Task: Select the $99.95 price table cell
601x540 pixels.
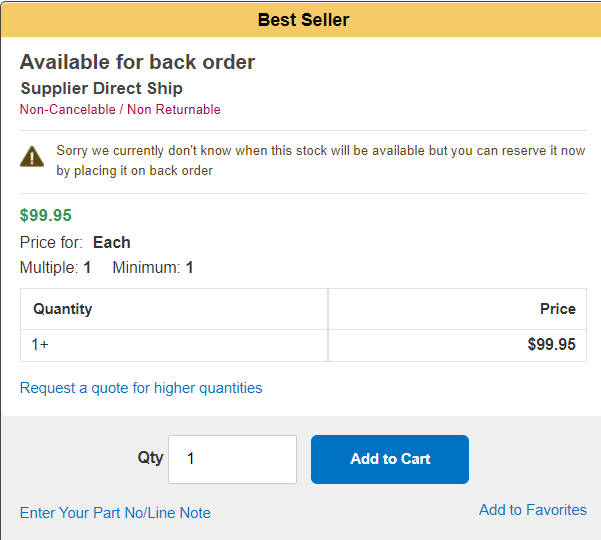Action: [551, 345]
